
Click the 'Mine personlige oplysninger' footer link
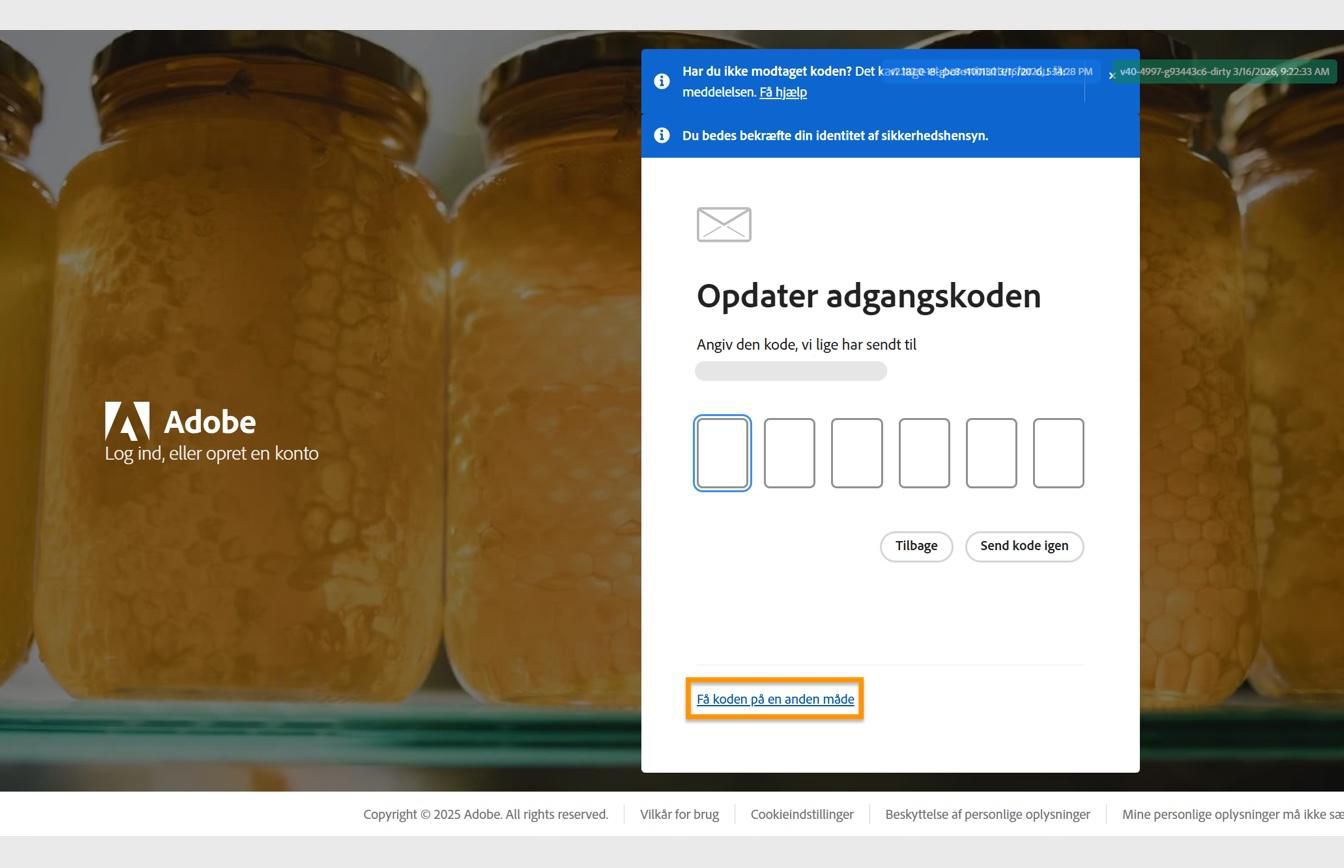click(1230, 813)
